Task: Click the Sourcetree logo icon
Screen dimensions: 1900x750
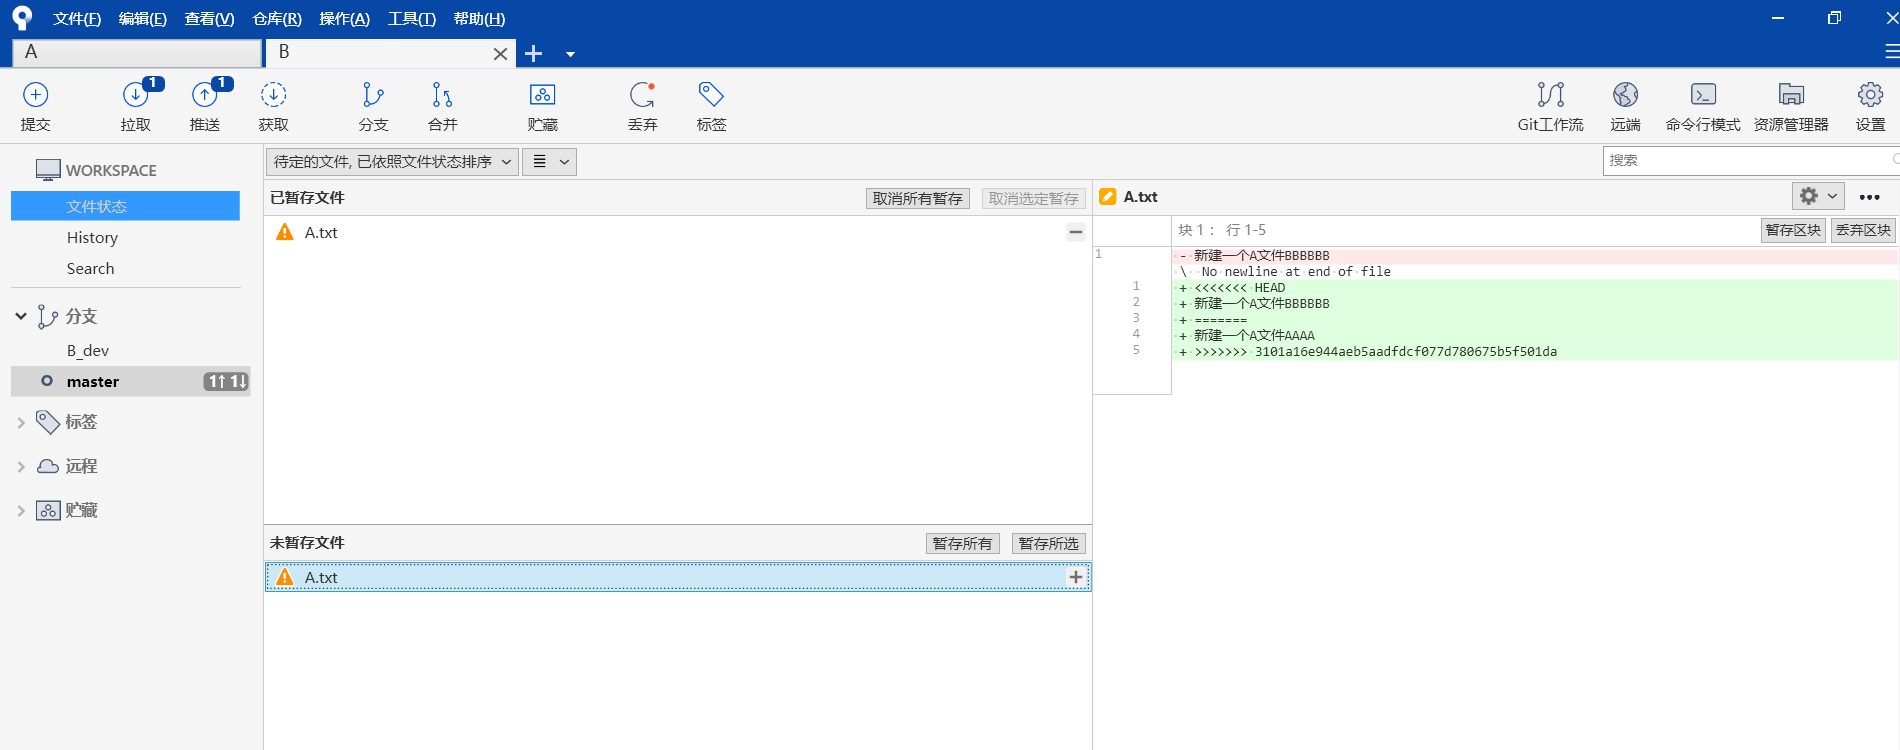Action: click(x=22, y=18)
